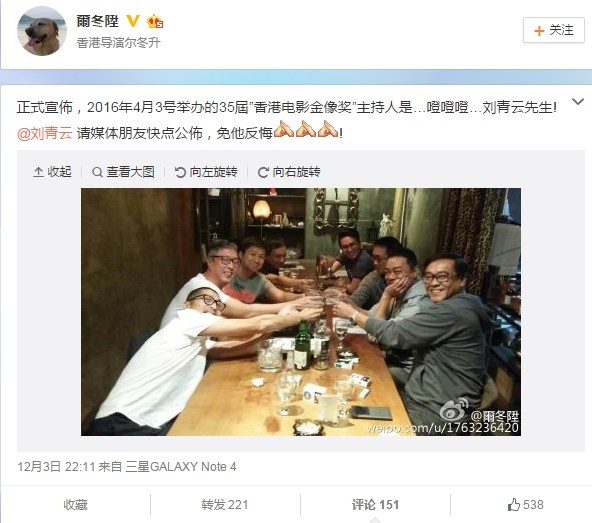The width and height of the screenshot is (592, 523).
Task: Open the 三星GALAXY Note 4 source link
Action: coord(181,467)
